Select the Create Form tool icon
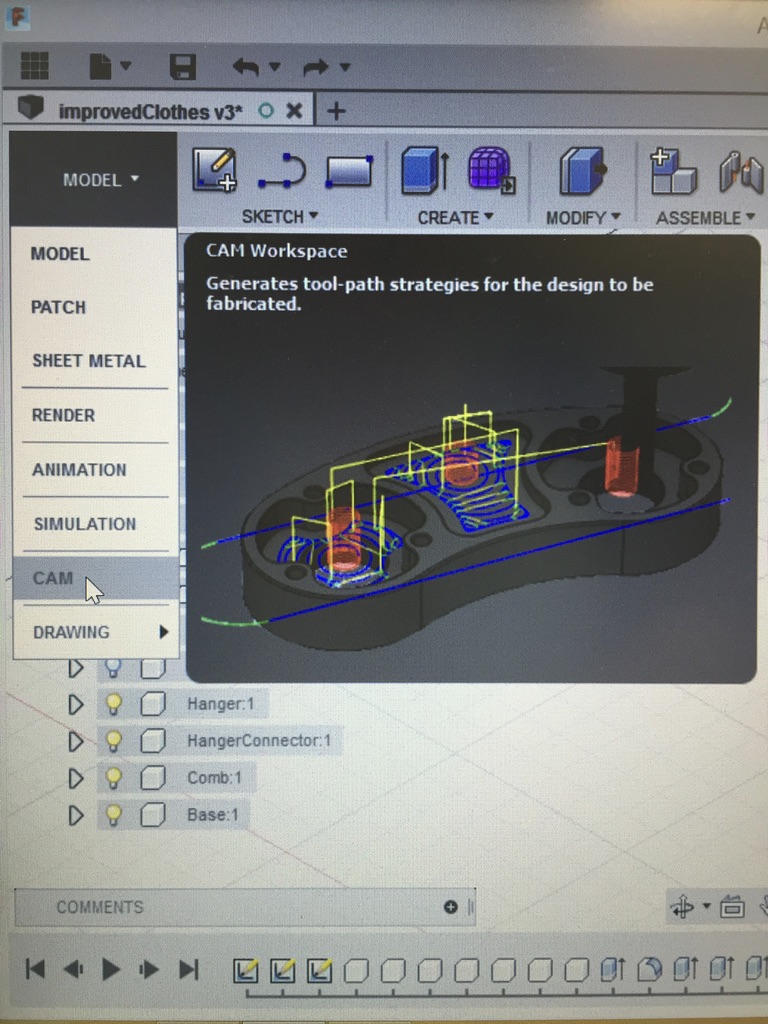The width and height of the screenshot is (768, 1024). [492, 170]
